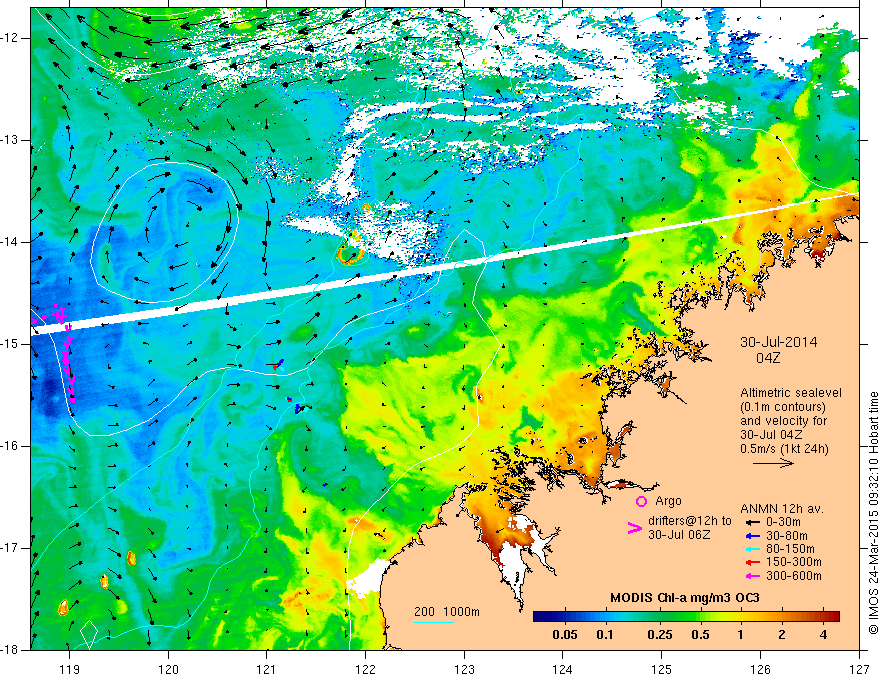Click the longitude axis label '119'
The image size is (880, 680).
click(x=70, y=669)
